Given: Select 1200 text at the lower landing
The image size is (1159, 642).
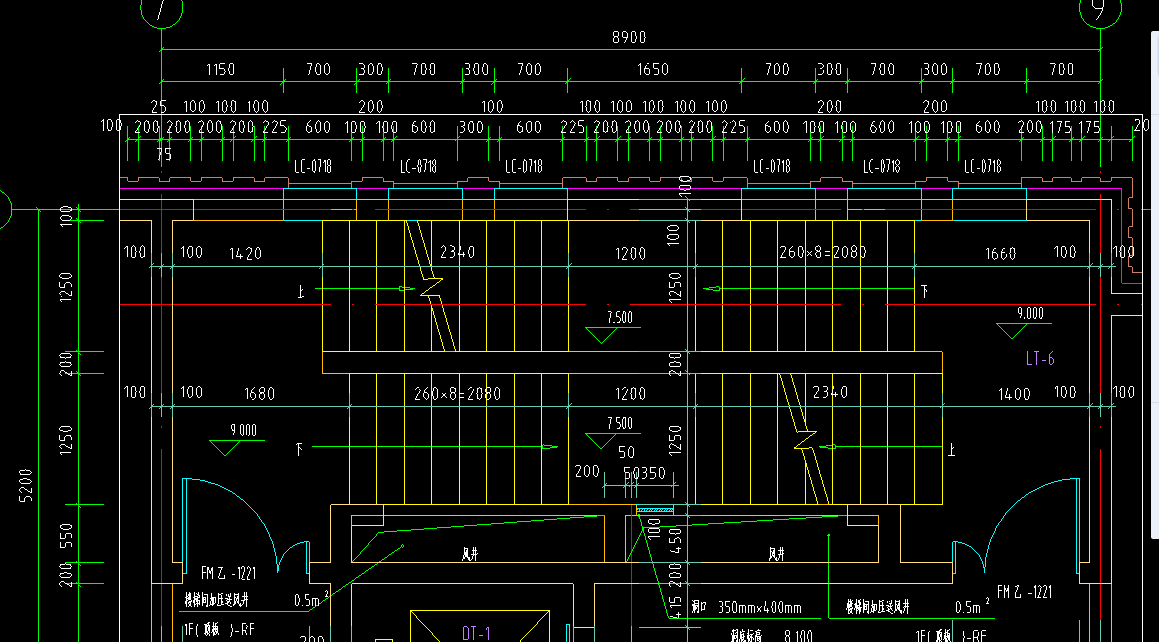Looking at the screenshot, I should coord(631,394).
